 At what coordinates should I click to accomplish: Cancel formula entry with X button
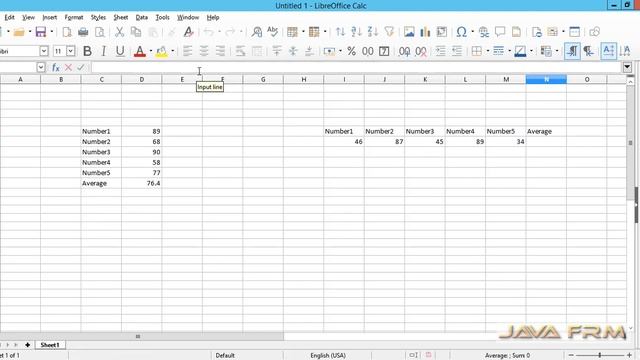pos(68,67)
